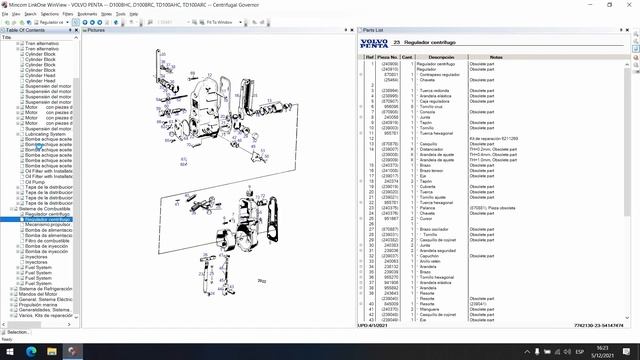The image size is (640, 360).
Task: Pin the Table Of Contents panel
Action: point(70,30)
